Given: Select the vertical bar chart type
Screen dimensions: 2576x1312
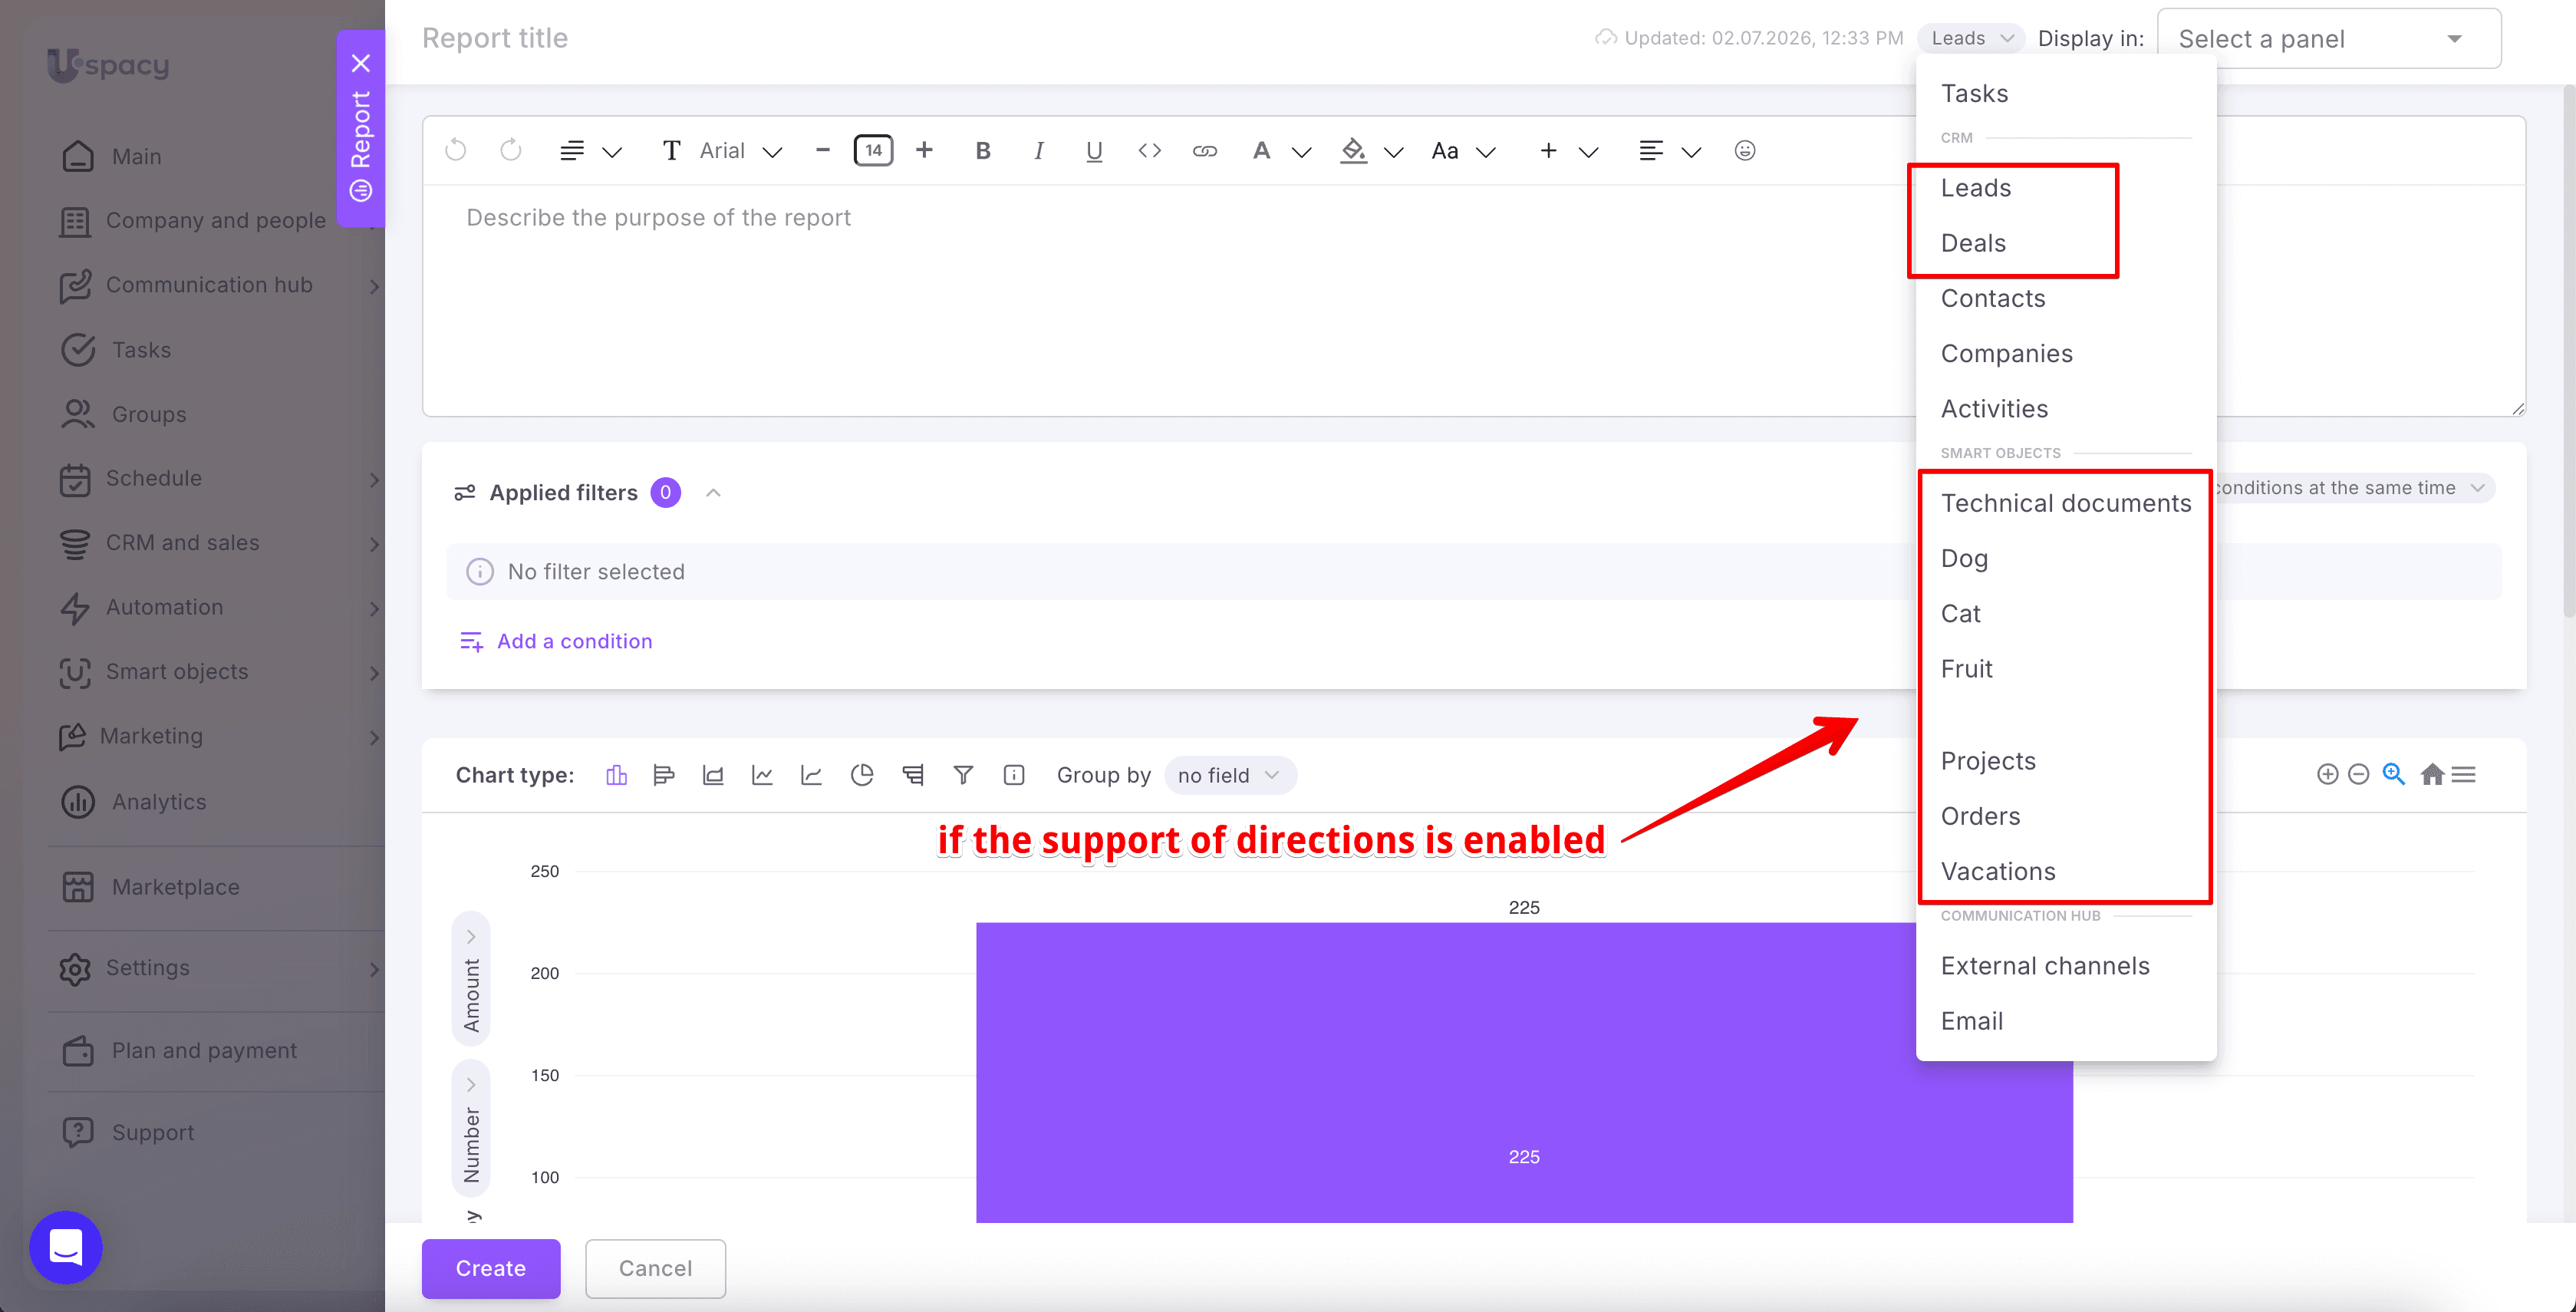Looking at the screenshot, I should [616, 775].
